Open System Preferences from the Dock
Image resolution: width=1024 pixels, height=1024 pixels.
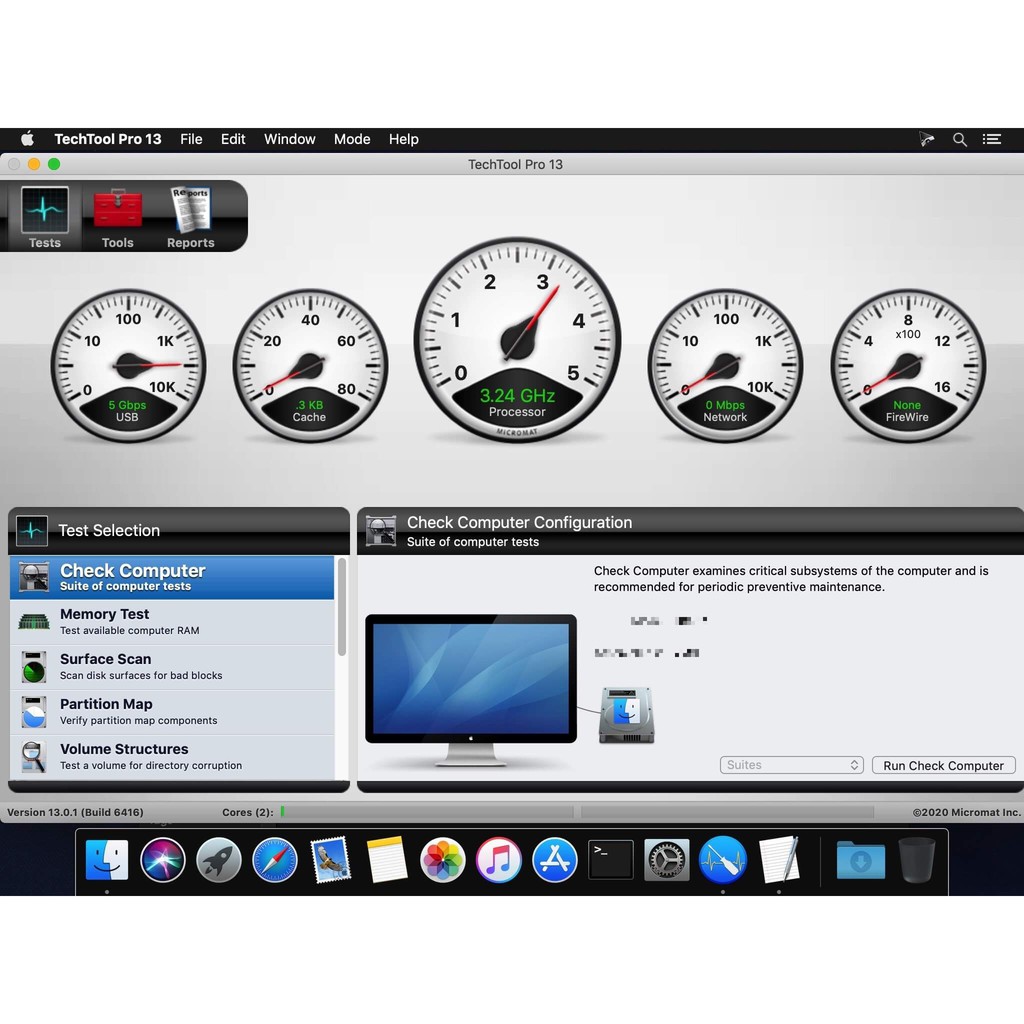667,859
